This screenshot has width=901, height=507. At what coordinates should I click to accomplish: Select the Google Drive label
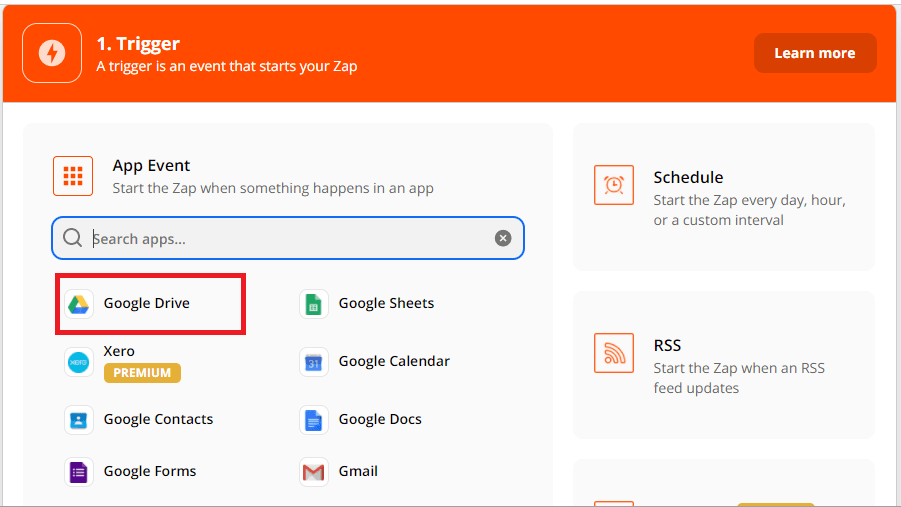coord(146,303)
